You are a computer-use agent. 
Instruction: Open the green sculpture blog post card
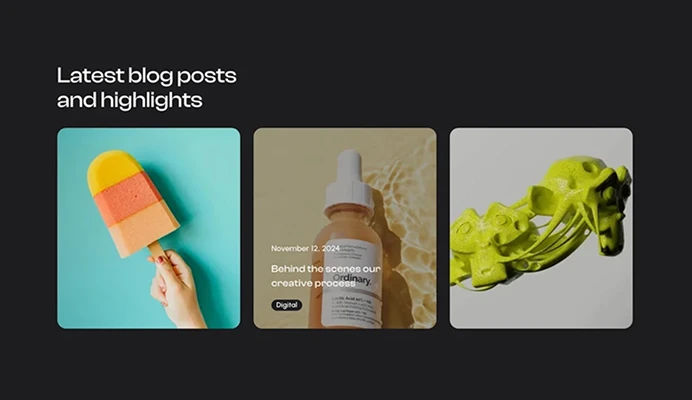541,228
